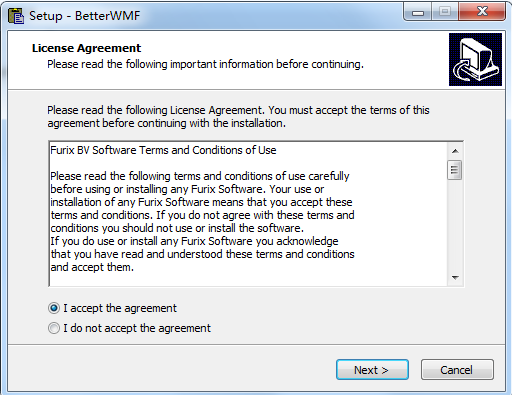Click the "License Agreement" heading
Viewport: 512px width, 395px height.
(x=86, y=48)
